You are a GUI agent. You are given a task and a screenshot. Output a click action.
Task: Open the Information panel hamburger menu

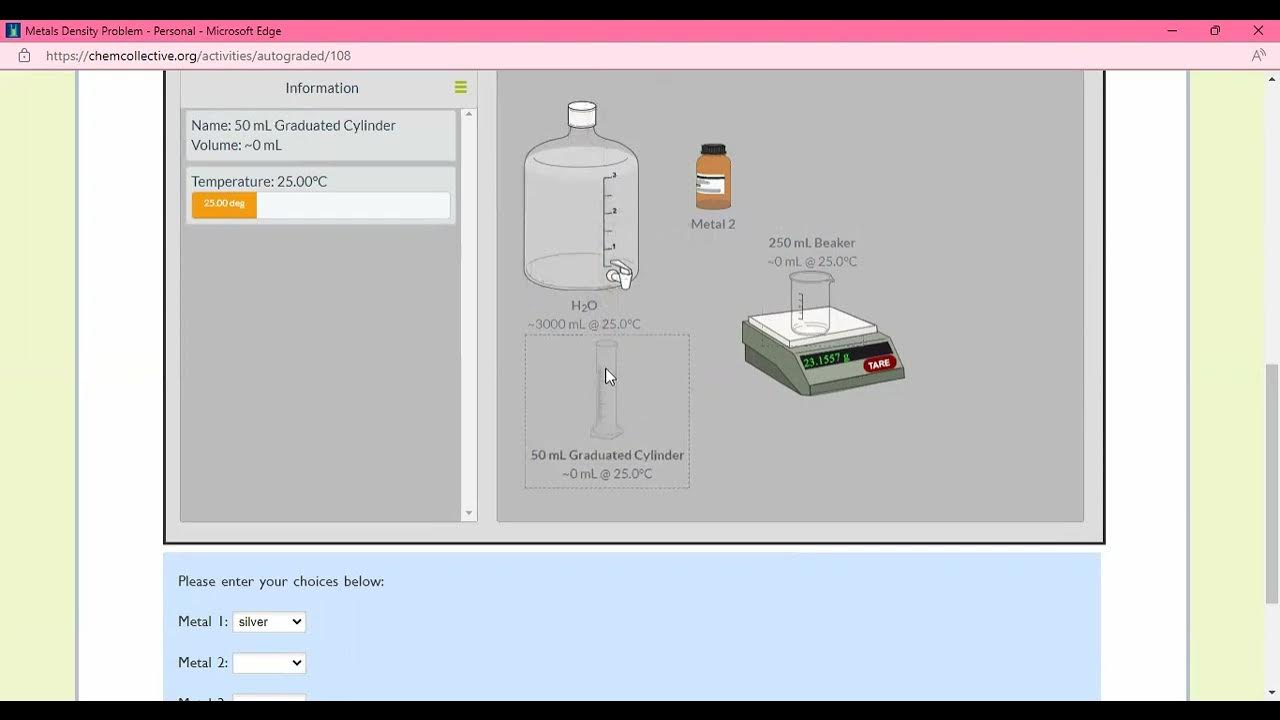pyautogui.click(x=460, y=88)
